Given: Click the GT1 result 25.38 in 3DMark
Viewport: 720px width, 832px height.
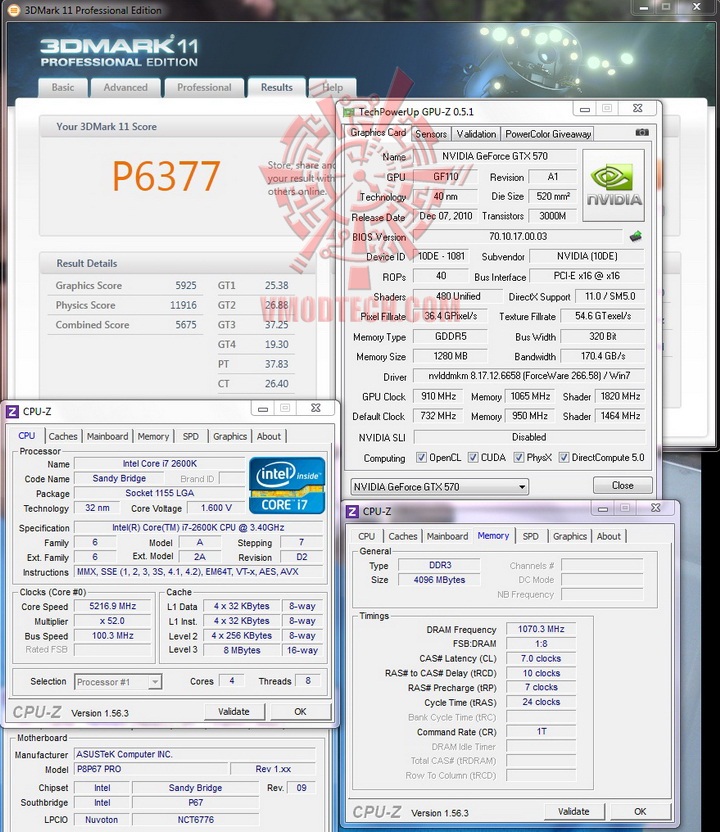Looking at the screenshot, I should pos(276,285).
